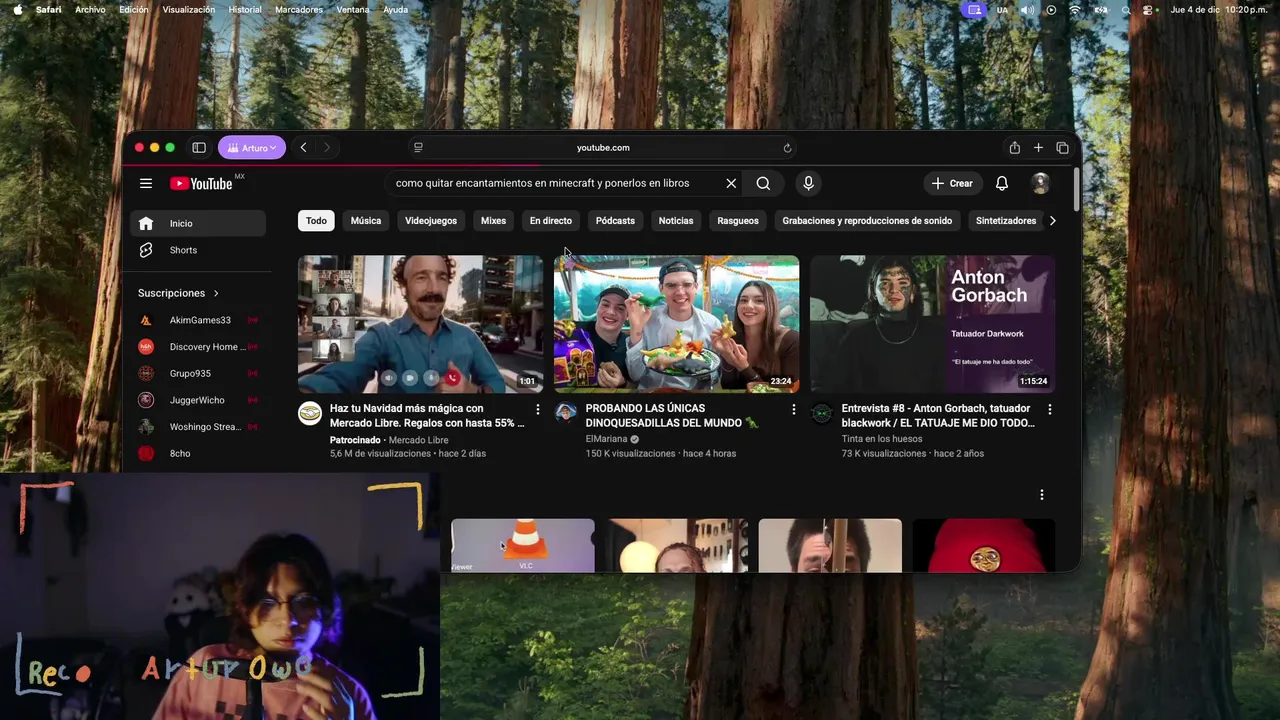
Task: Select the Rasgueos filter chip
Action: 738,221
